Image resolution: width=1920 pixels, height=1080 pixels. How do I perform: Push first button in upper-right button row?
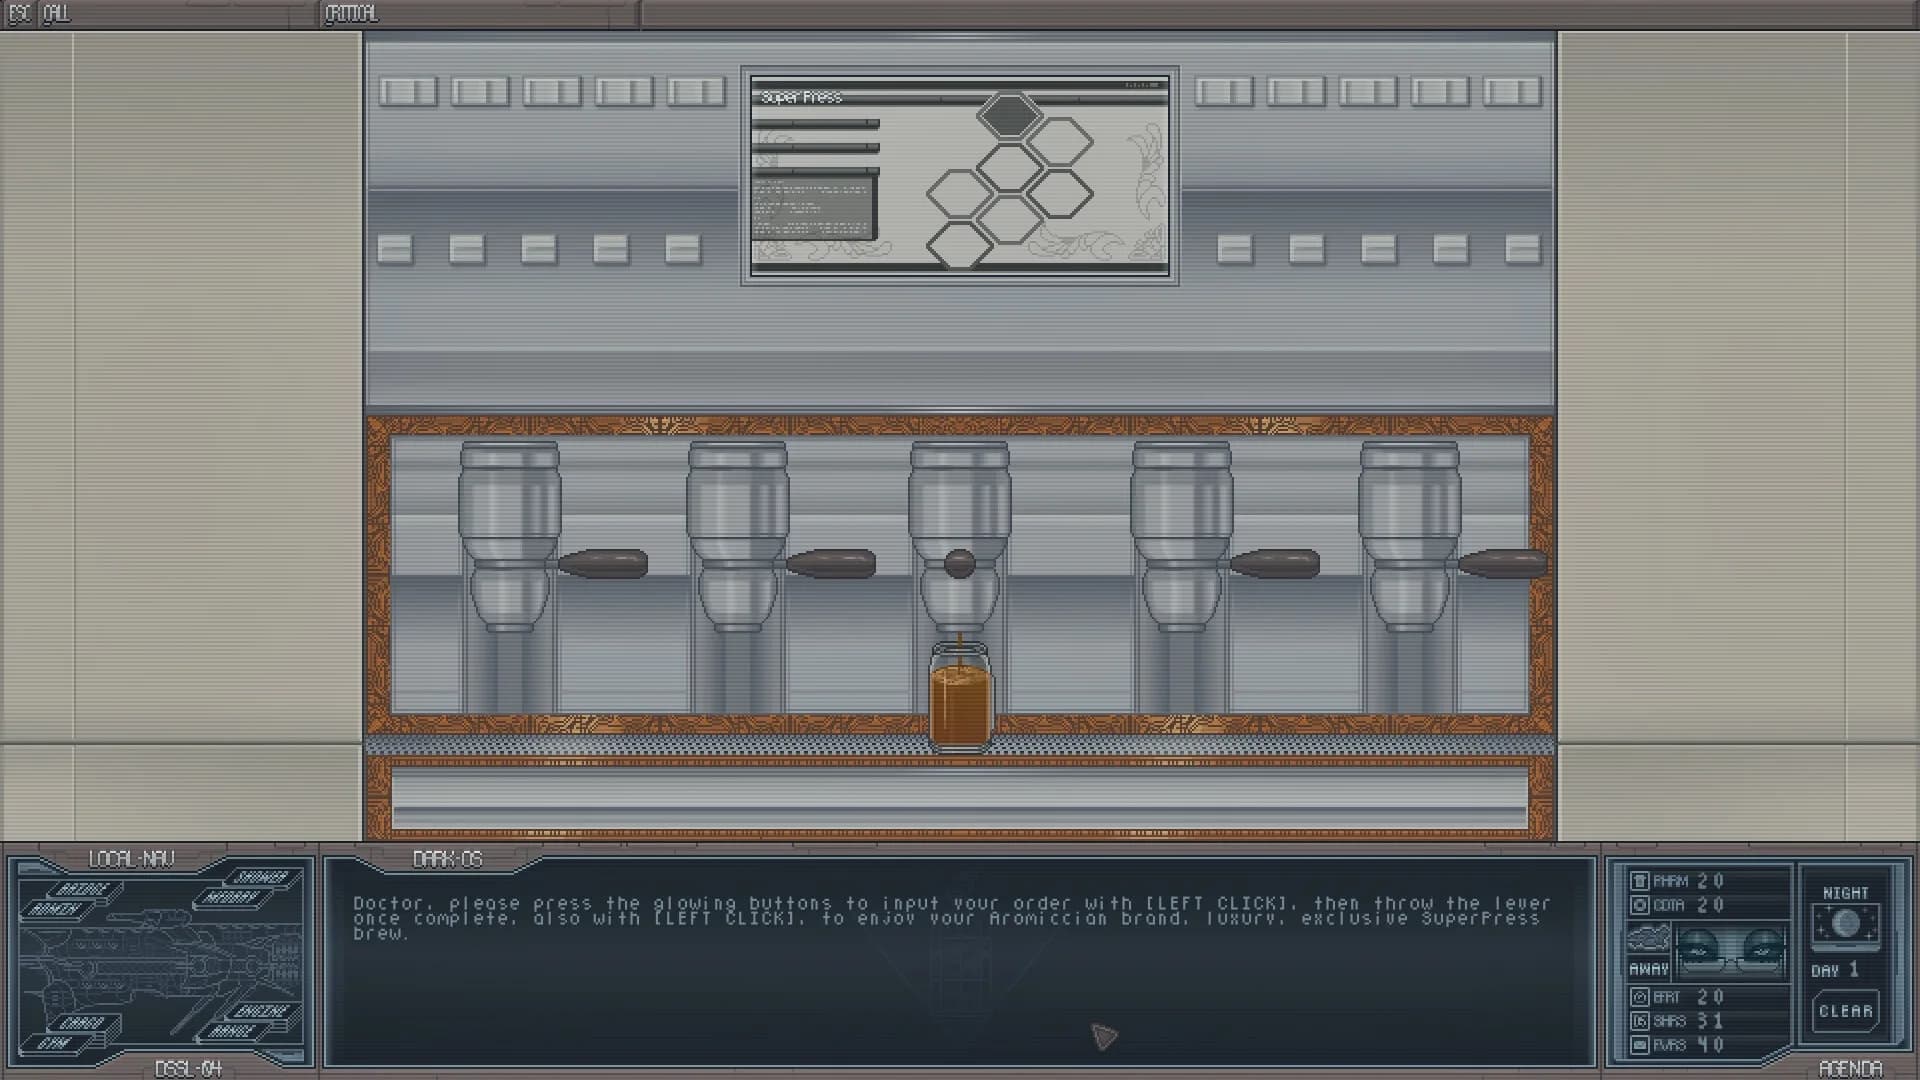(x=1224, y=92)
